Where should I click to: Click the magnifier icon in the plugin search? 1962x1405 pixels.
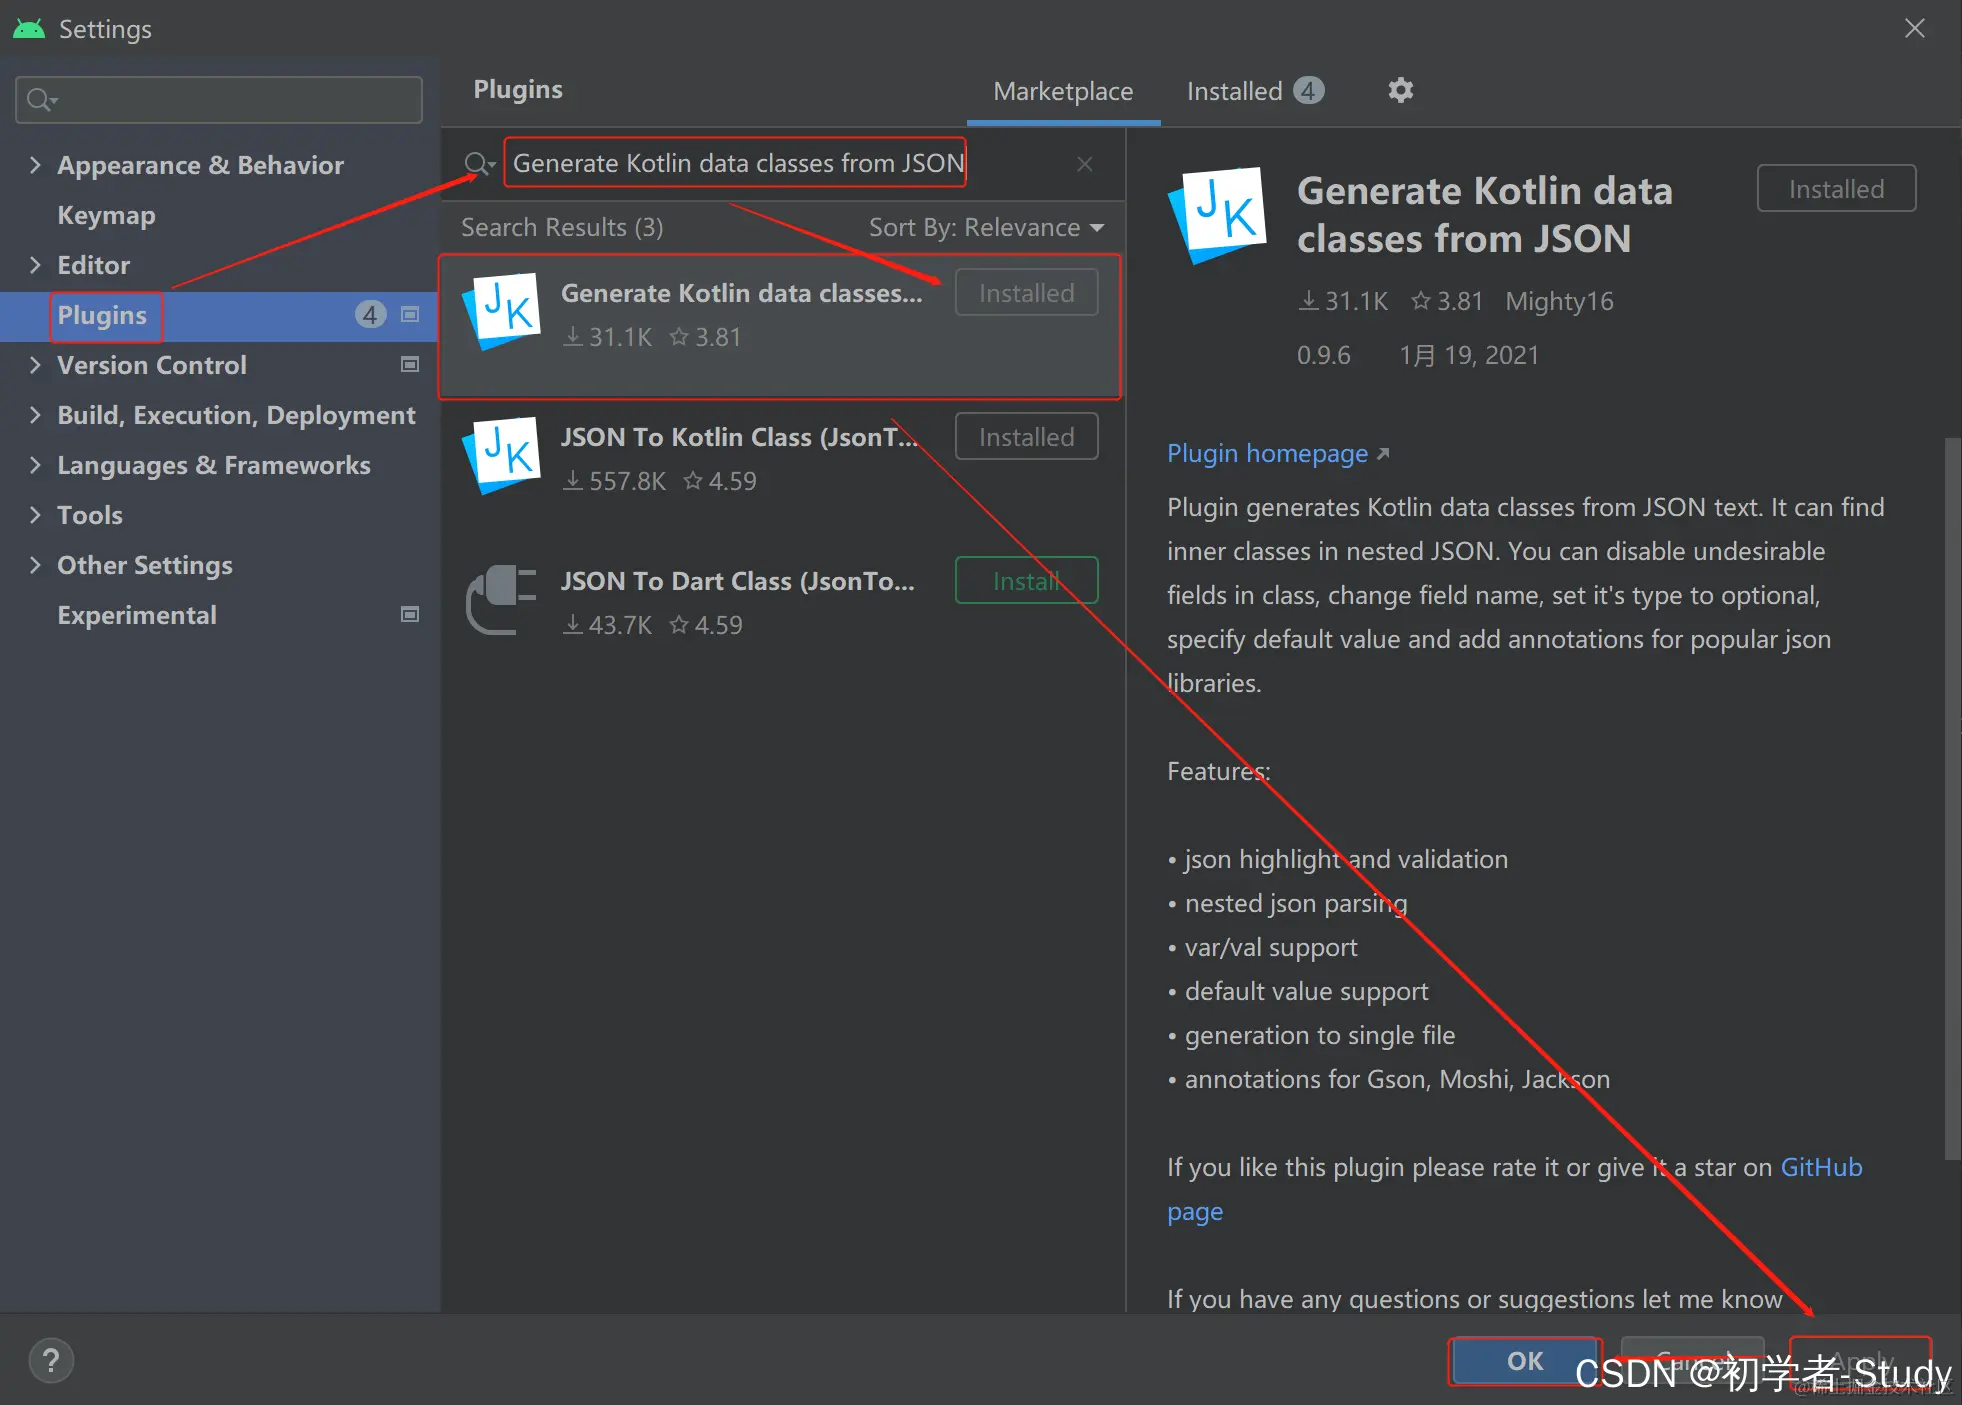[x=478, y=164]
